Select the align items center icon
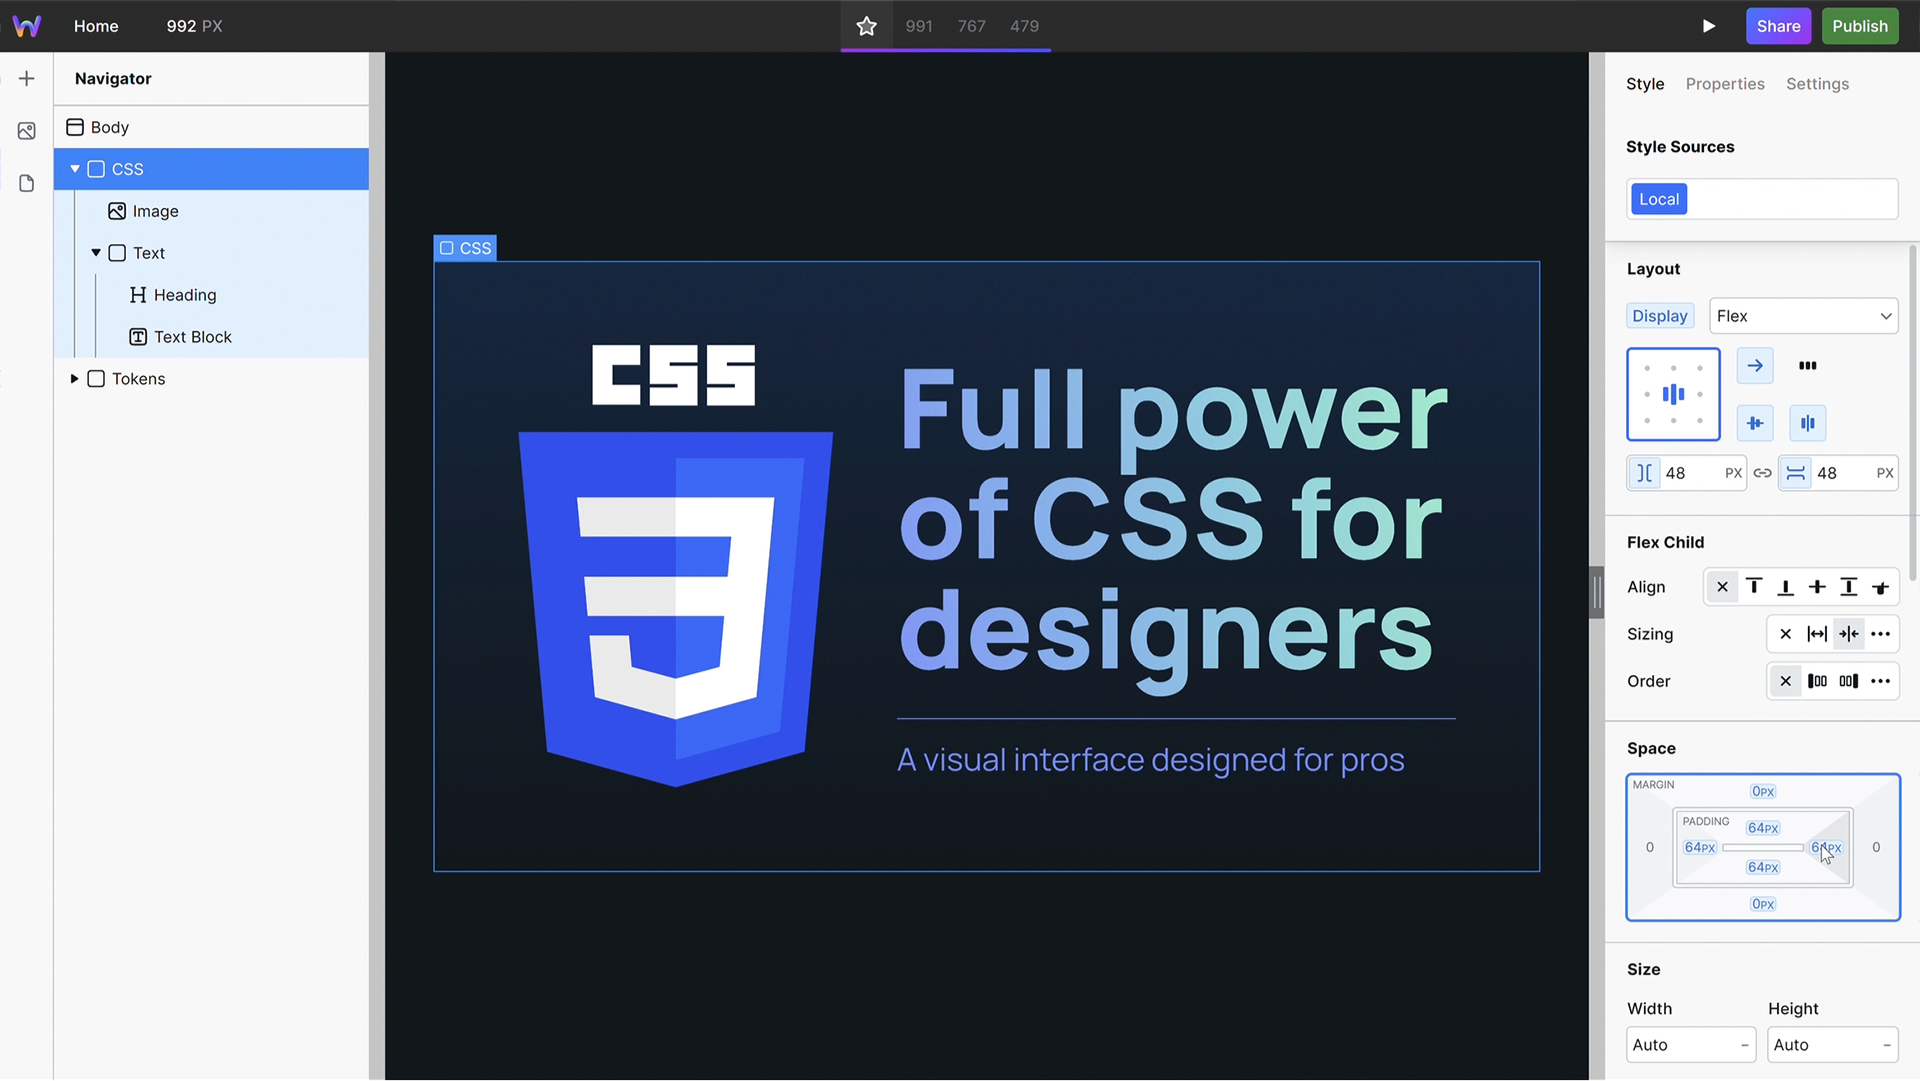This screenshot has height=1081, width=1920. click(x=1755, y=422)
